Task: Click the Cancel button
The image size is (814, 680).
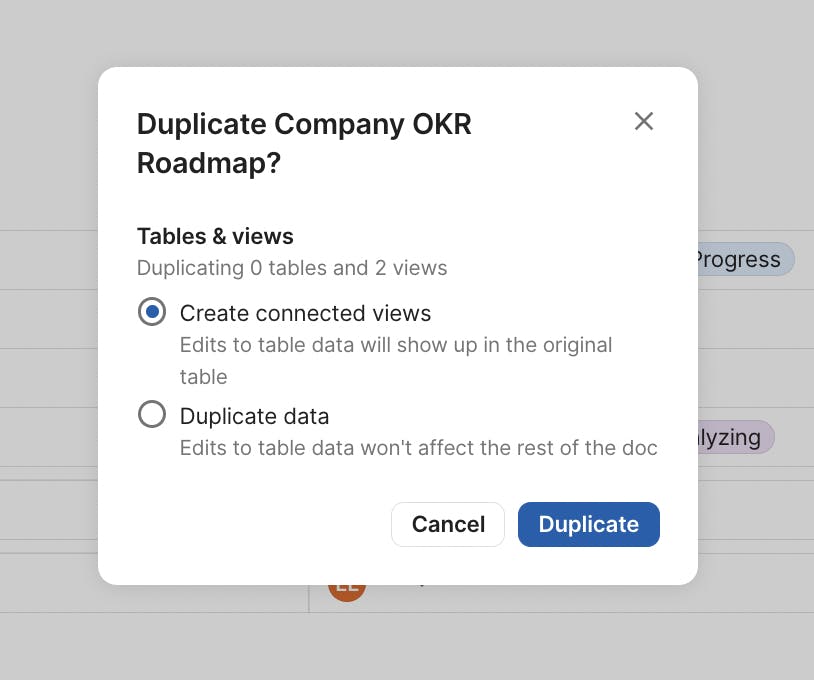Action: (x=448, y=524)
